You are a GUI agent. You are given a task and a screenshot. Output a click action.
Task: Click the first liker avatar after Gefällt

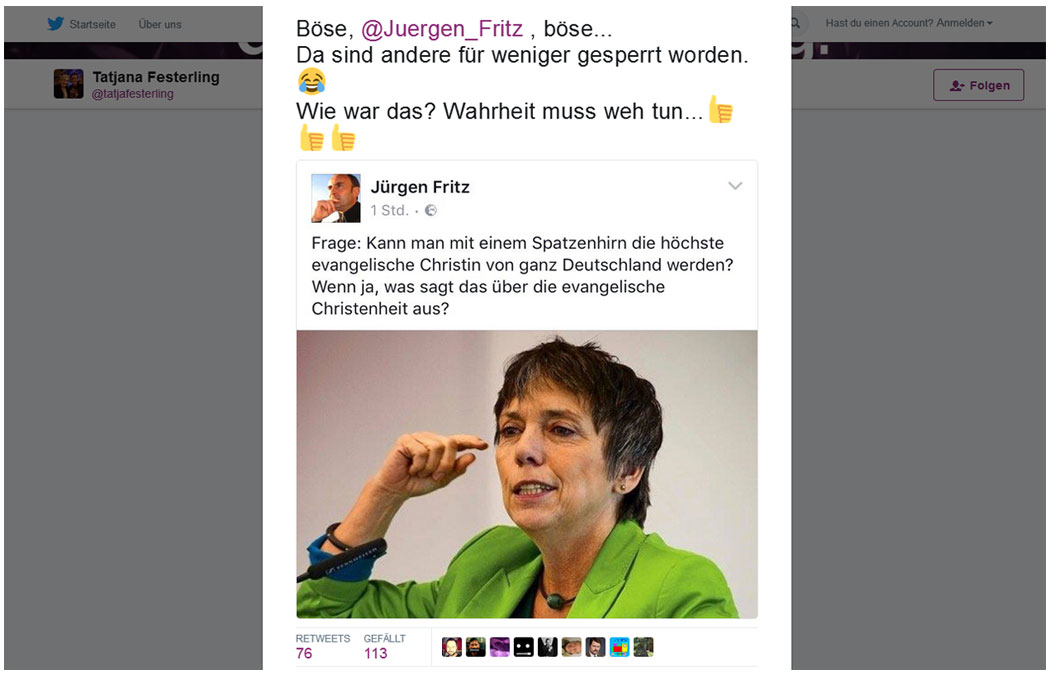point(452,647)
